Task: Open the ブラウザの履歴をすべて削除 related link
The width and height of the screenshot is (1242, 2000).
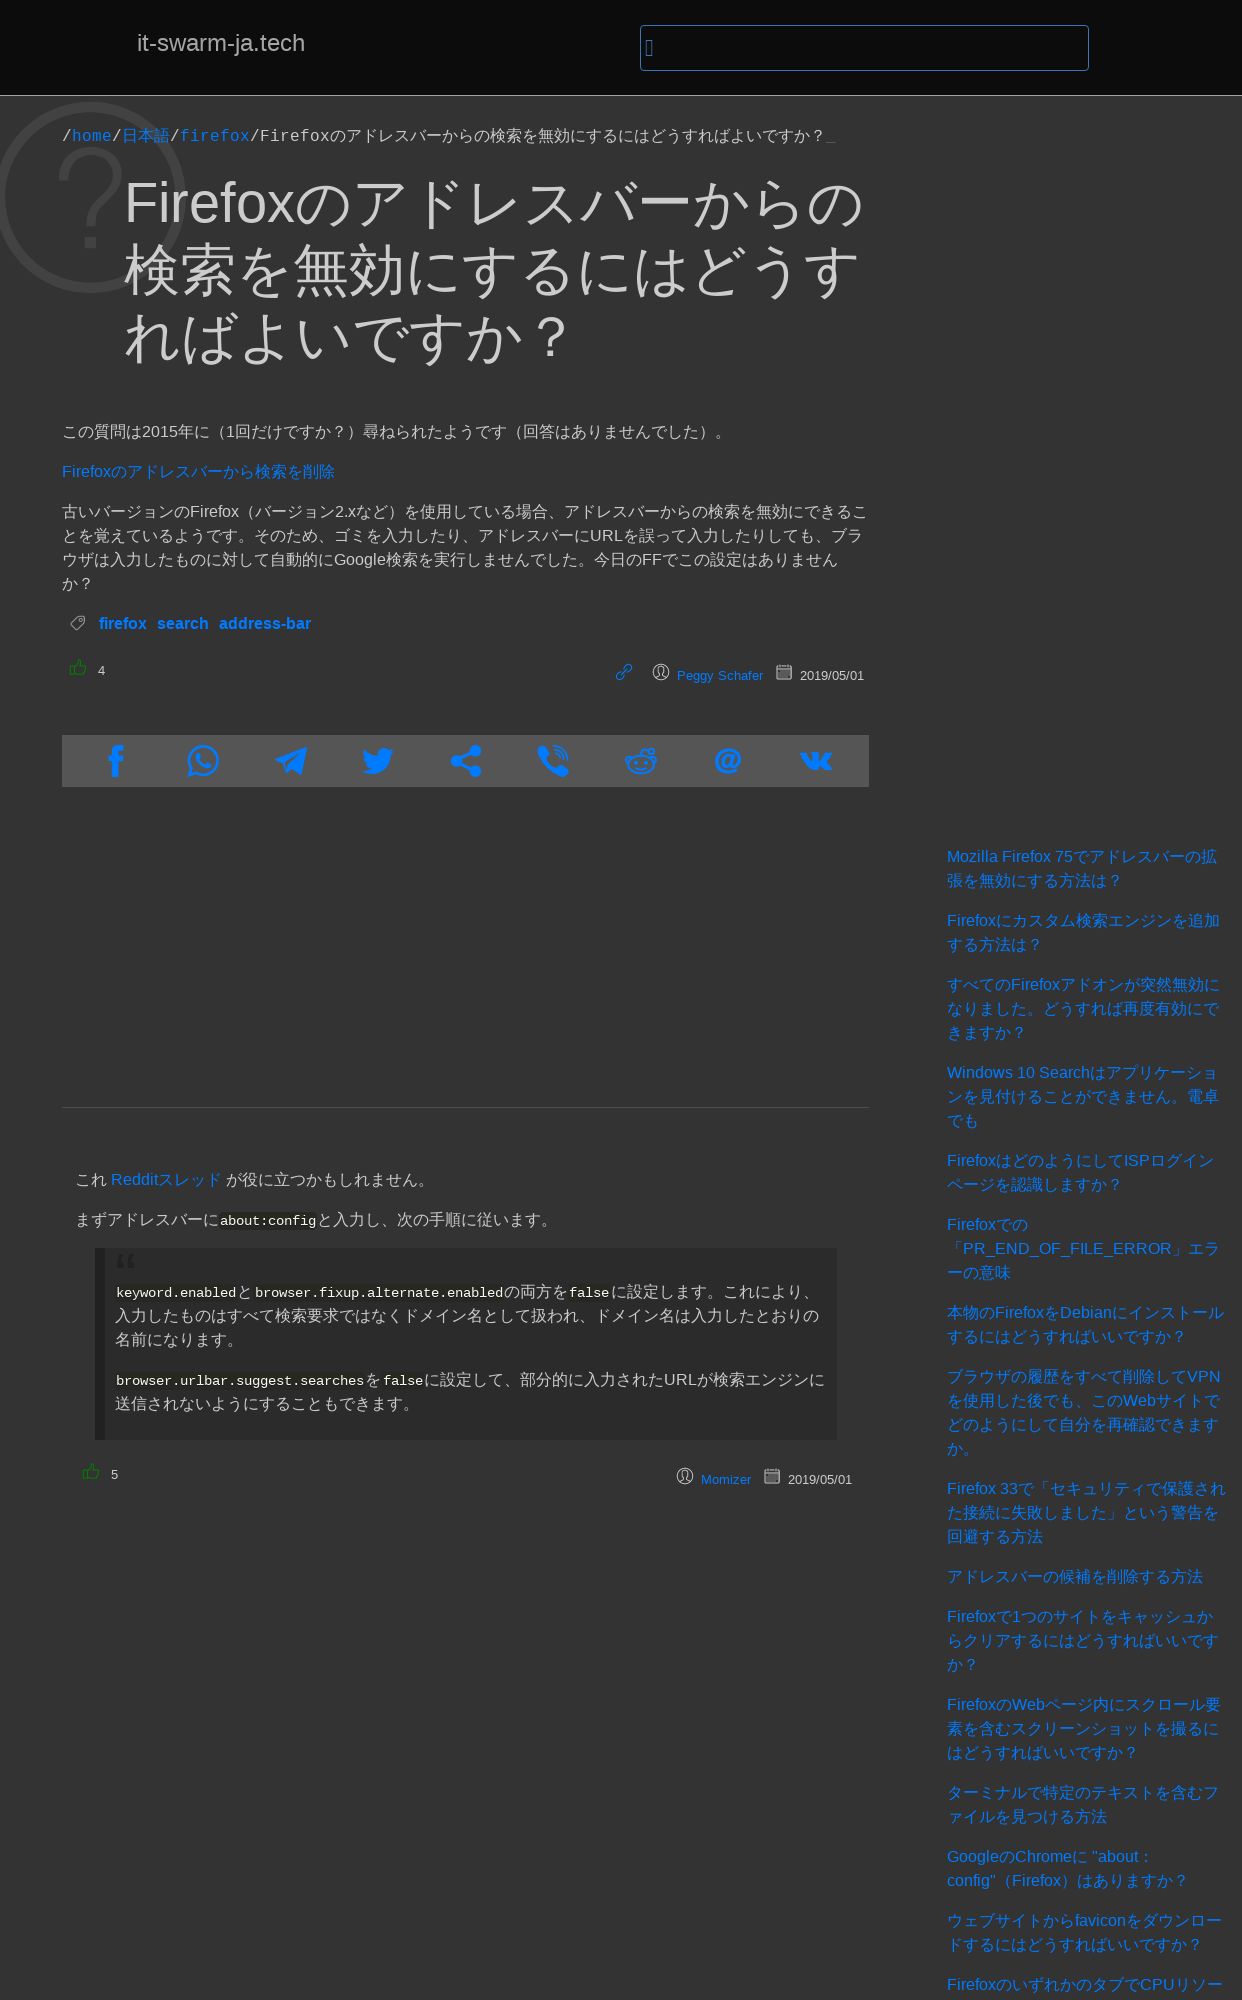Action: coord(1084,1413)
